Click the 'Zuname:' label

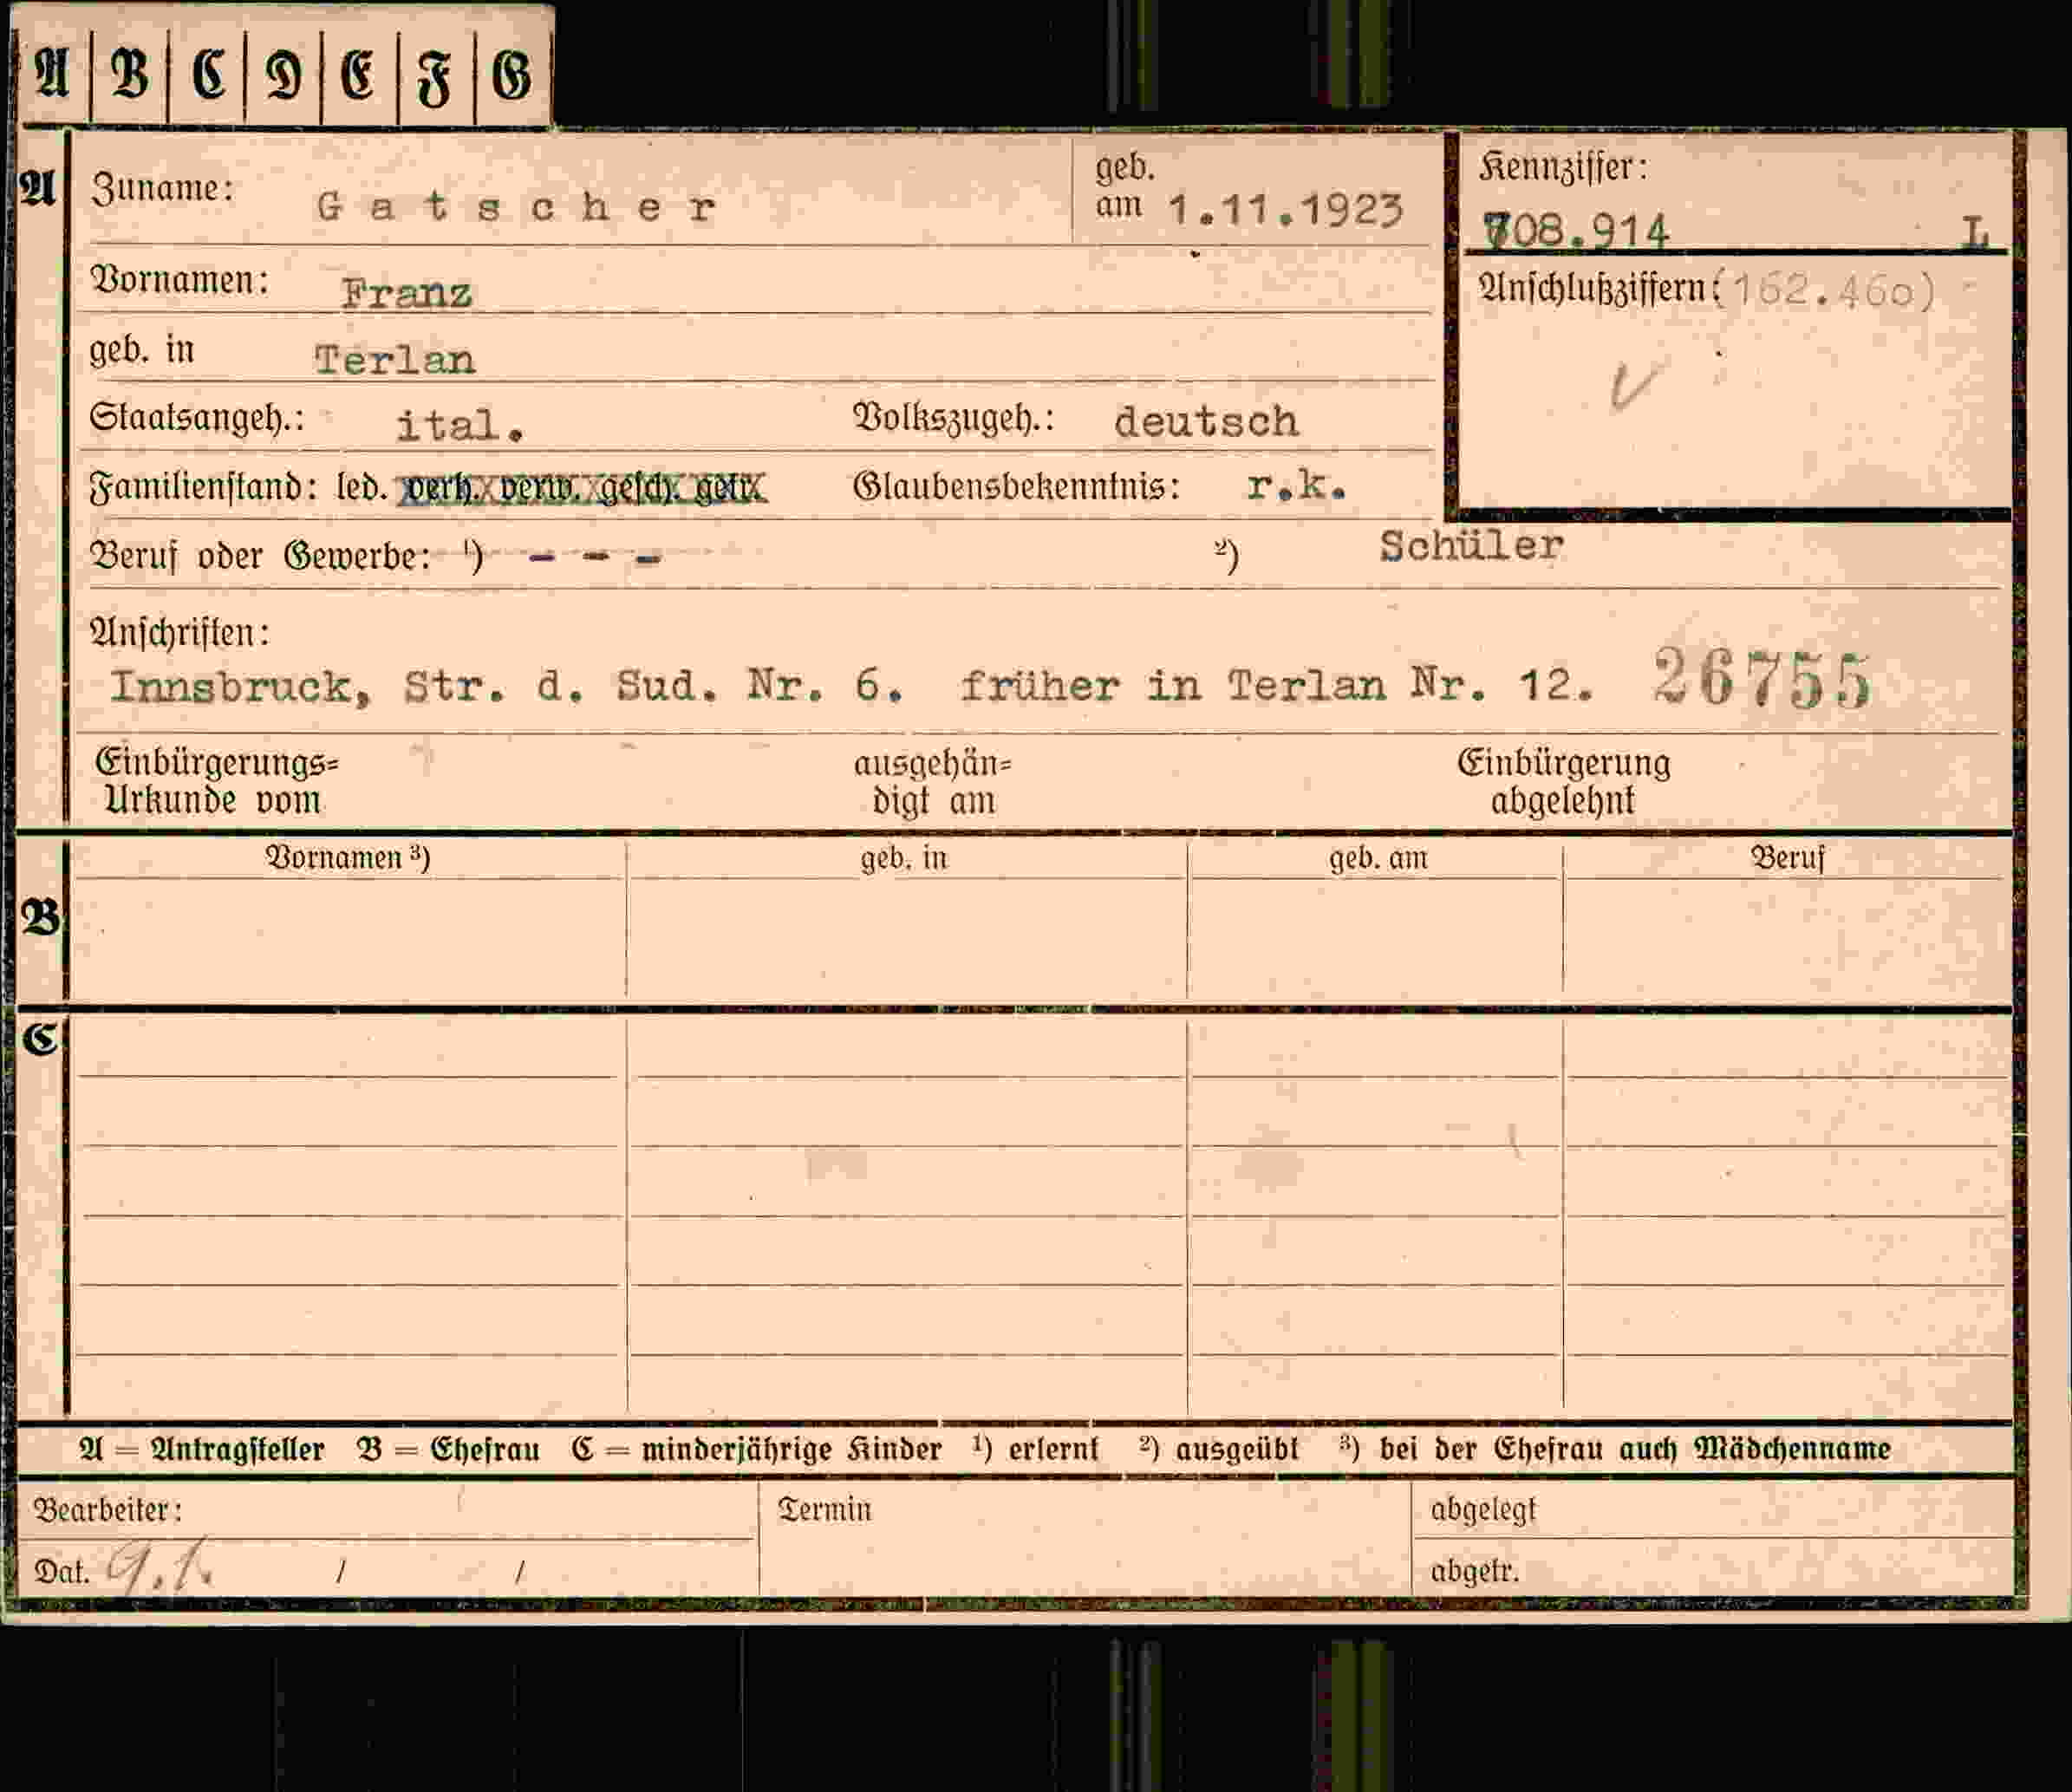click(162, 189)
